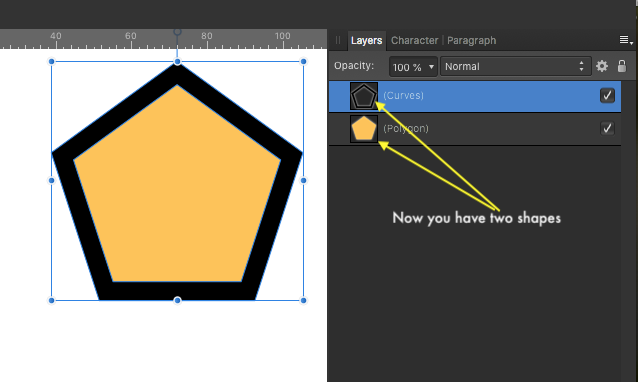Select the (Polygon) layer name

(406, 129)
